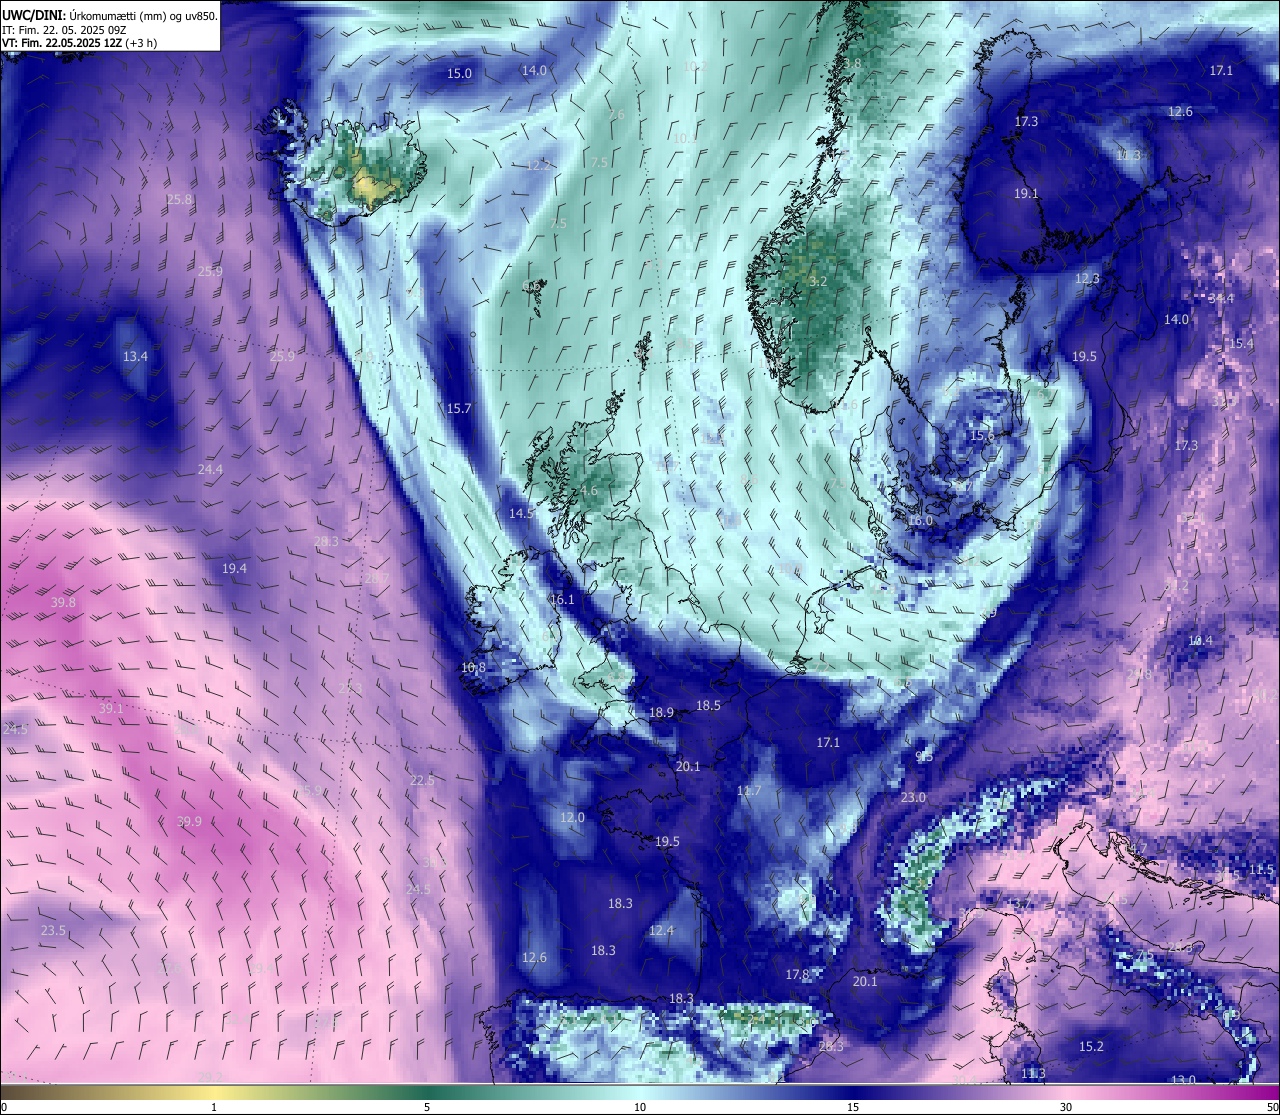
Task: Click the 5 tick on the color scale
Action: (427, 1107)
